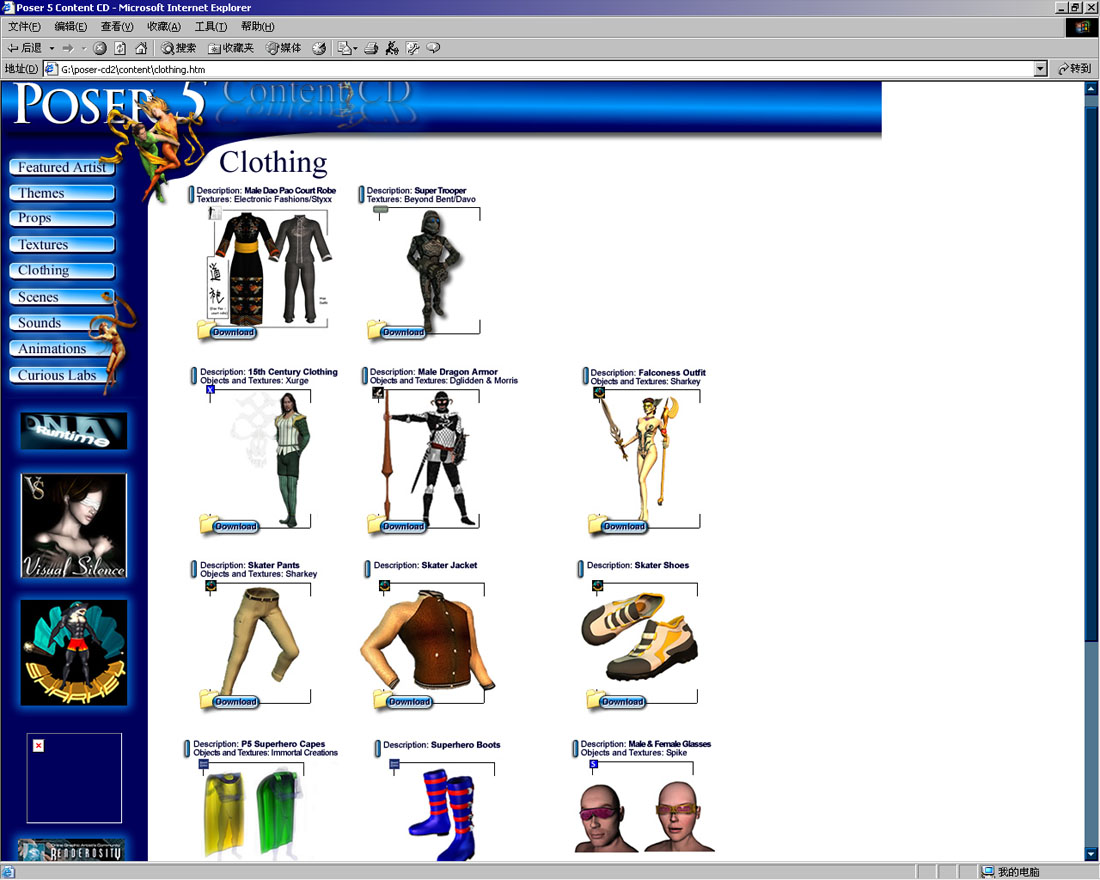The width and height of the screenshot is (1100, 880).
Task: Click the scrollbar down arrow
Action: (x=1091, y=854)
